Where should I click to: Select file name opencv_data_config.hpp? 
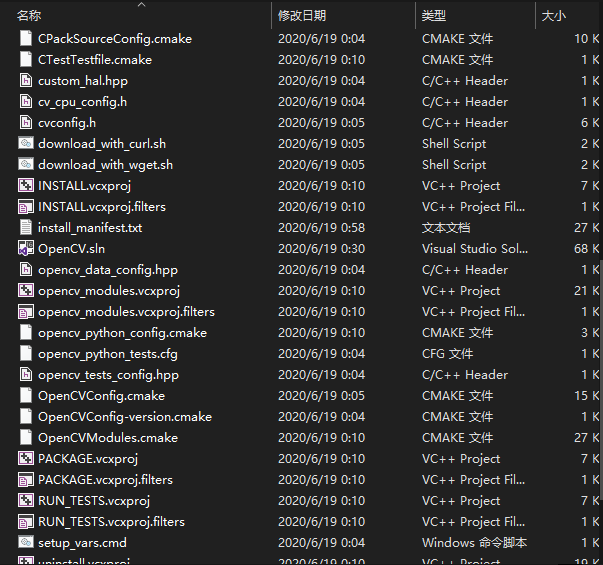[x=108, y=270]
